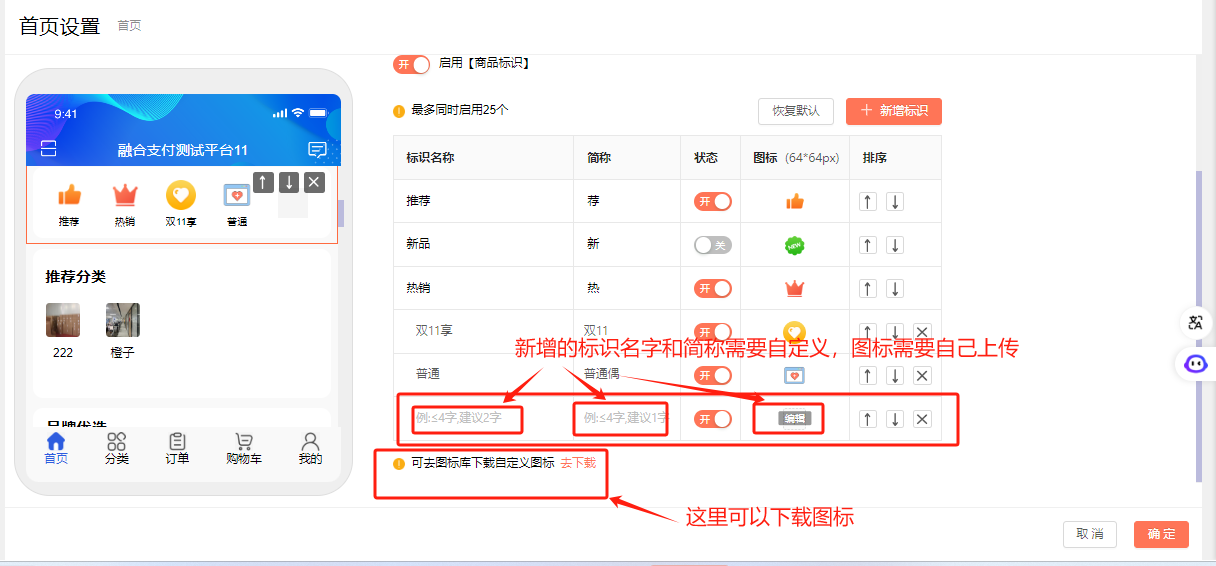Image resolution: width=1216 pixels, height=566 pixels.
Task: Click green NEW badge icon in 新品 row
Action: [795, 245]
